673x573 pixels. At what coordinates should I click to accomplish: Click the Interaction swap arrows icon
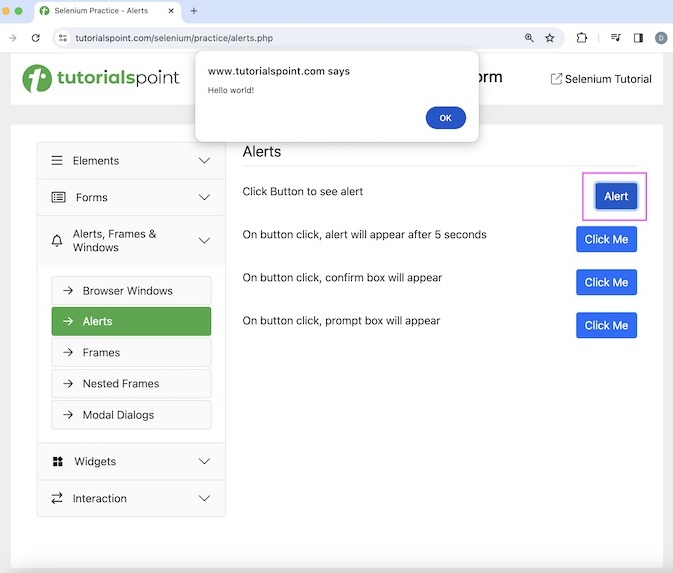pos(57,498)
